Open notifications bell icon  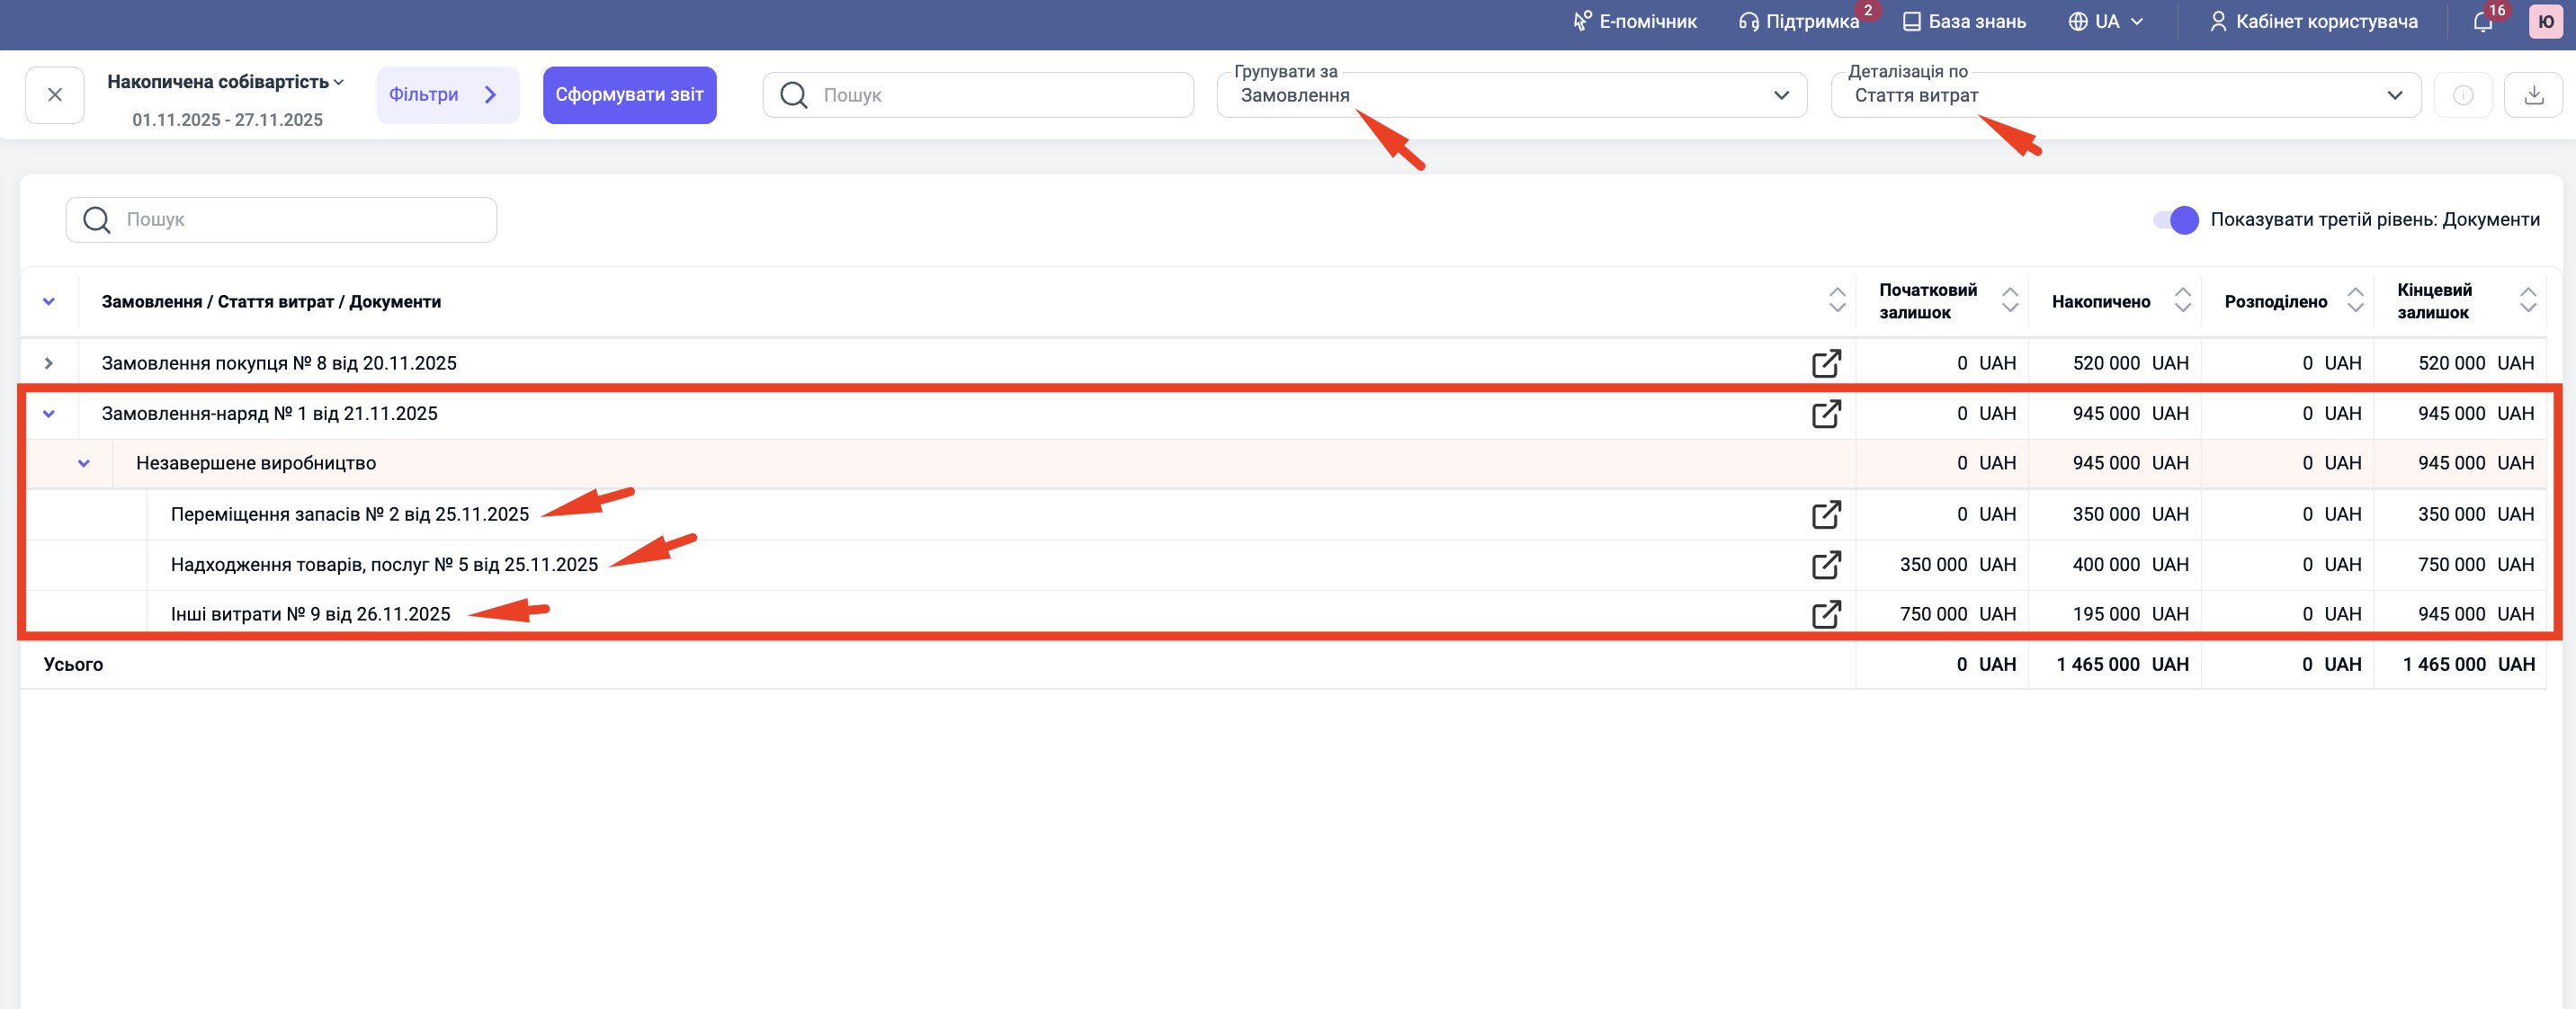(x=2483, y=22)
